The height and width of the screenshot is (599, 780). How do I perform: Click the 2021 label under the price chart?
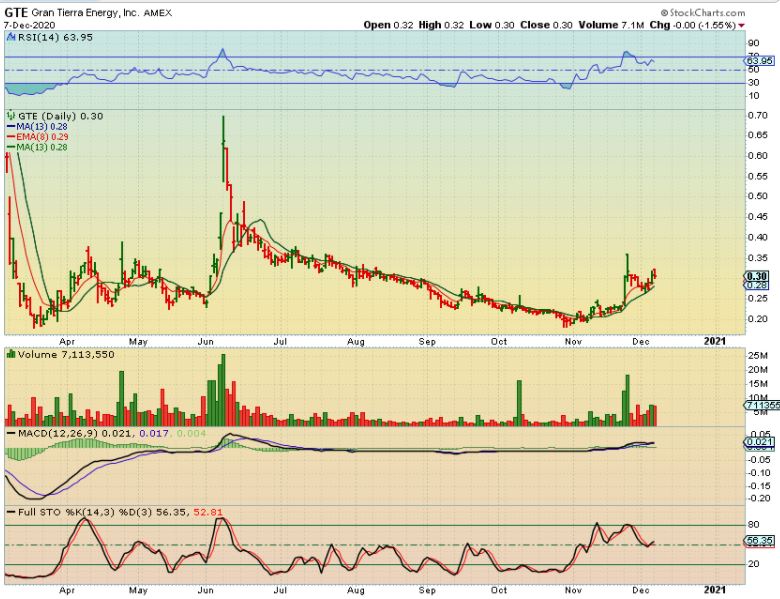click(x=714, y=341)
